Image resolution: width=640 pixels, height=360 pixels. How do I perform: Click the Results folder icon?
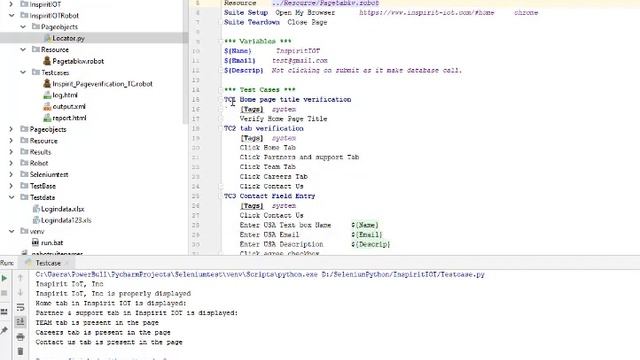point(24,152)
